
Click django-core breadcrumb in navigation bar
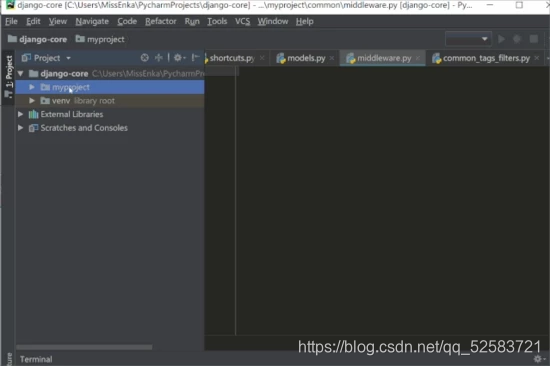[37, 39]
